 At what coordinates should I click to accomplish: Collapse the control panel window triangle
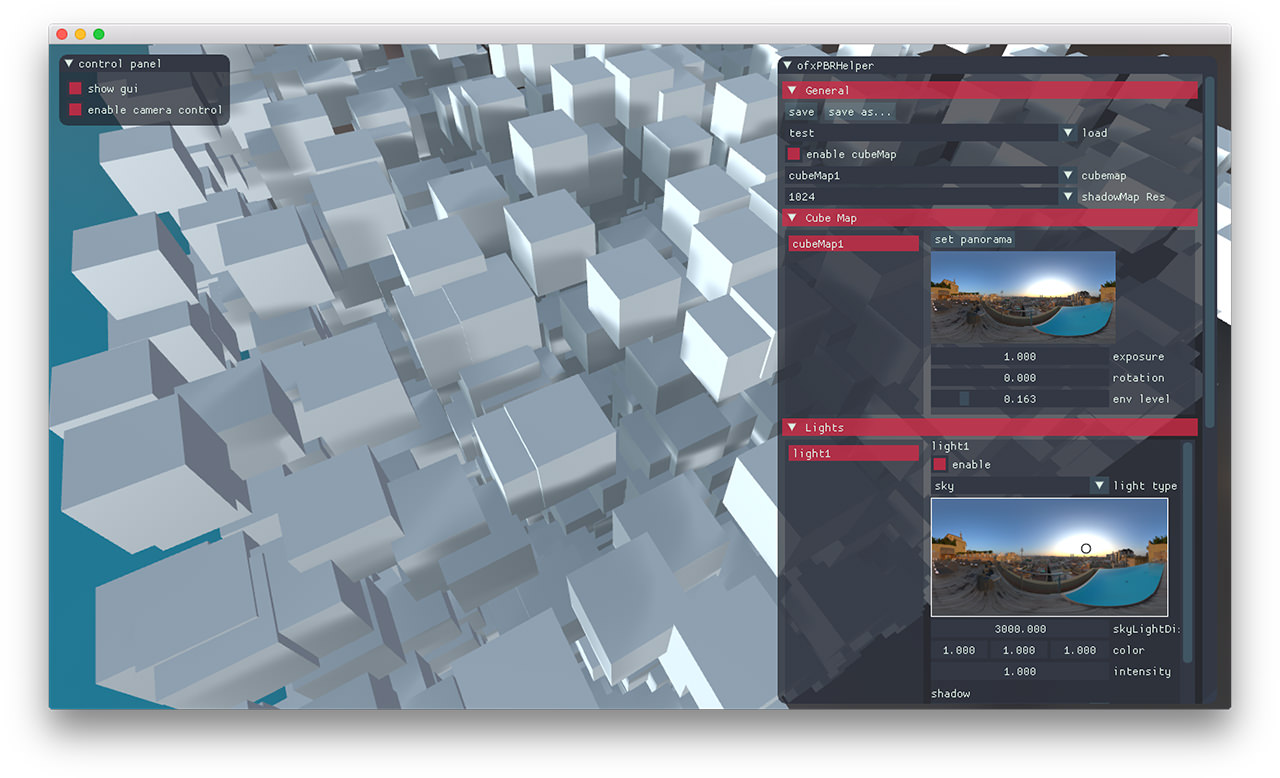(69, 63)
